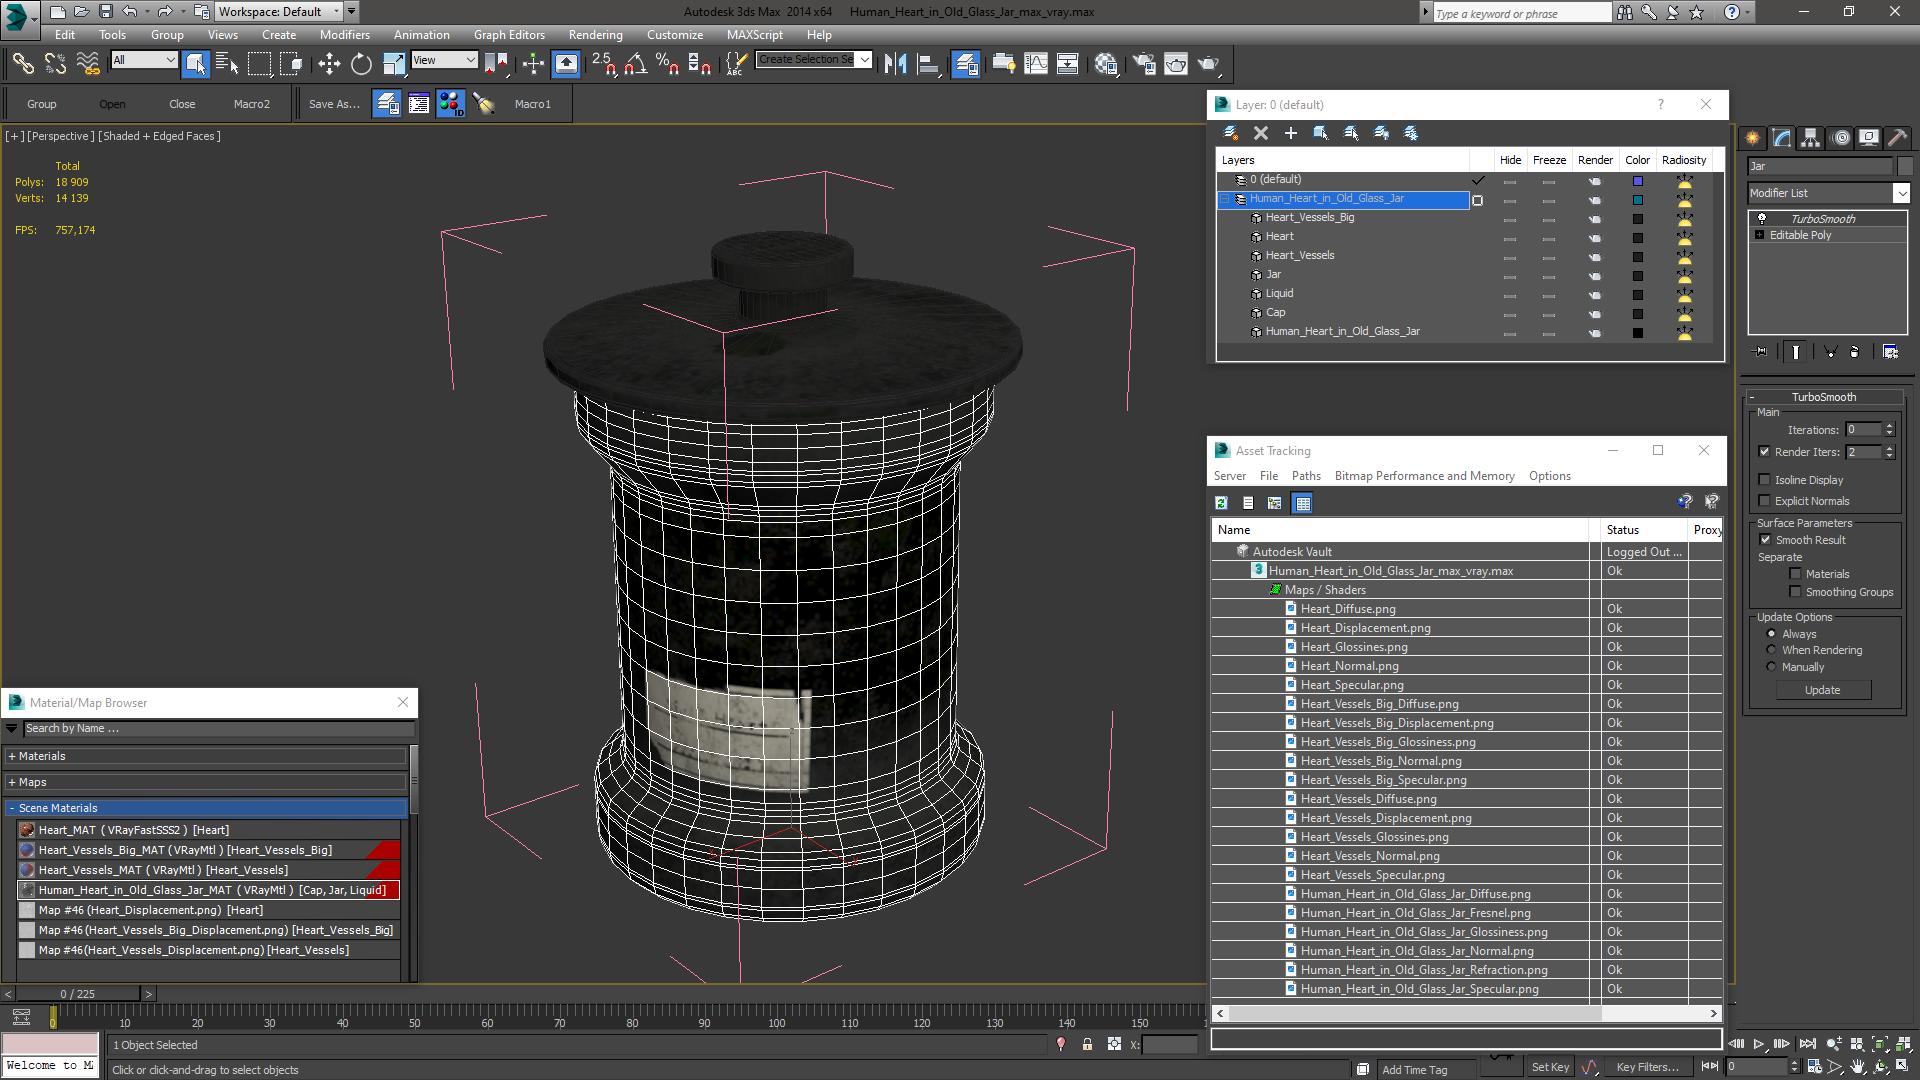This screenshot has width=1920, height=1080.
Task: Toggle the Angle Snap icon
Action: (x=635, y=64)
